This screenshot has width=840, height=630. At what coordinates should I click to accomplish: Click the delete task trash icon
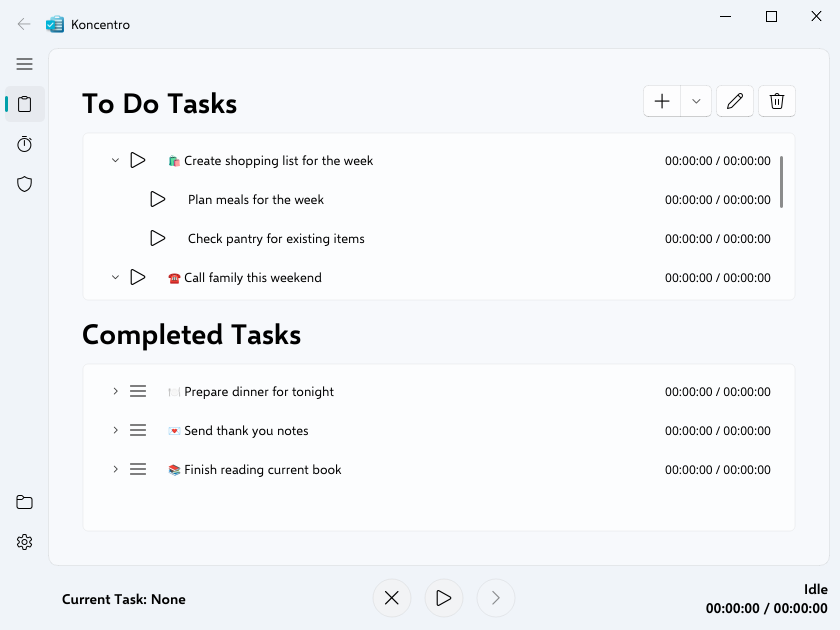(777, 101)
